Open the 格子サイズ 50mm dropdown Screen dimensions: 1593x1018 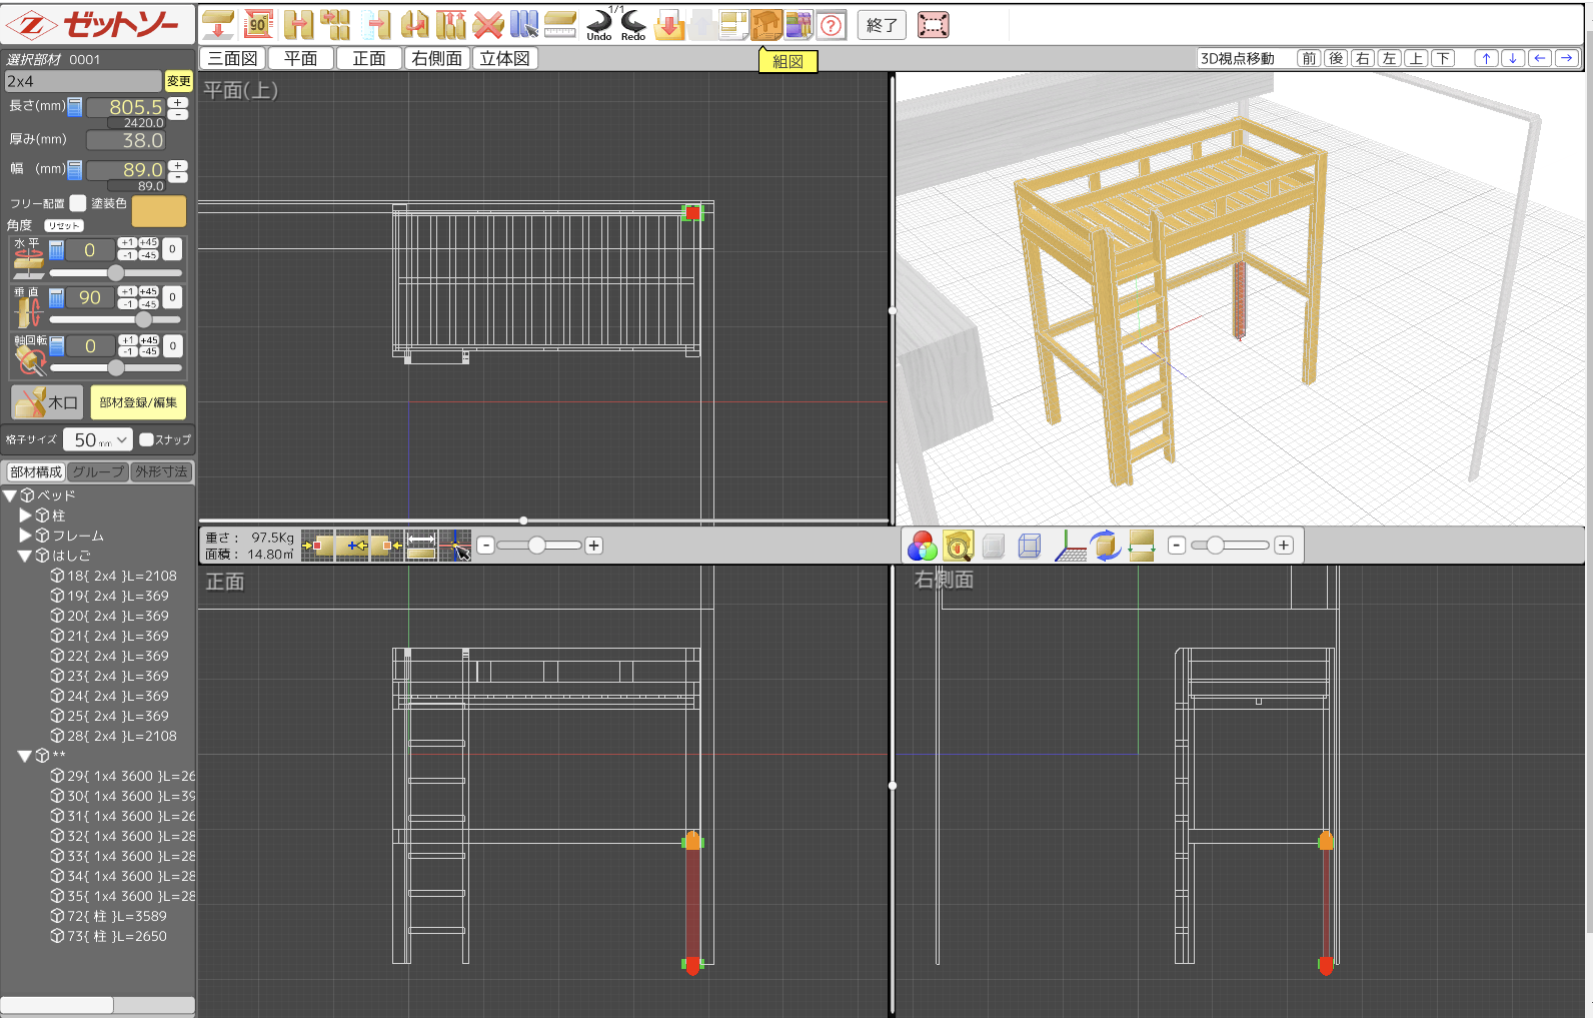pos(97,440)
